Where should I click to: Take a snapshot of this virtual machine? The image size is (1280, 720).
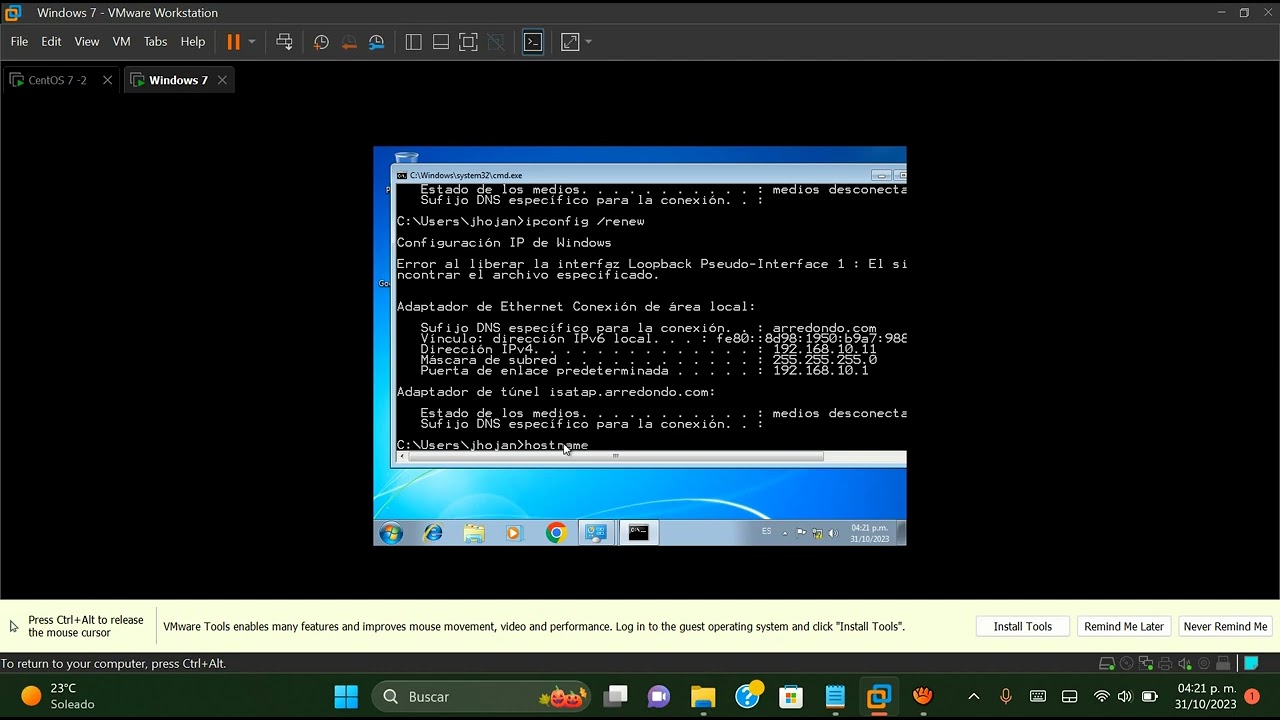(x=321, y=42)
